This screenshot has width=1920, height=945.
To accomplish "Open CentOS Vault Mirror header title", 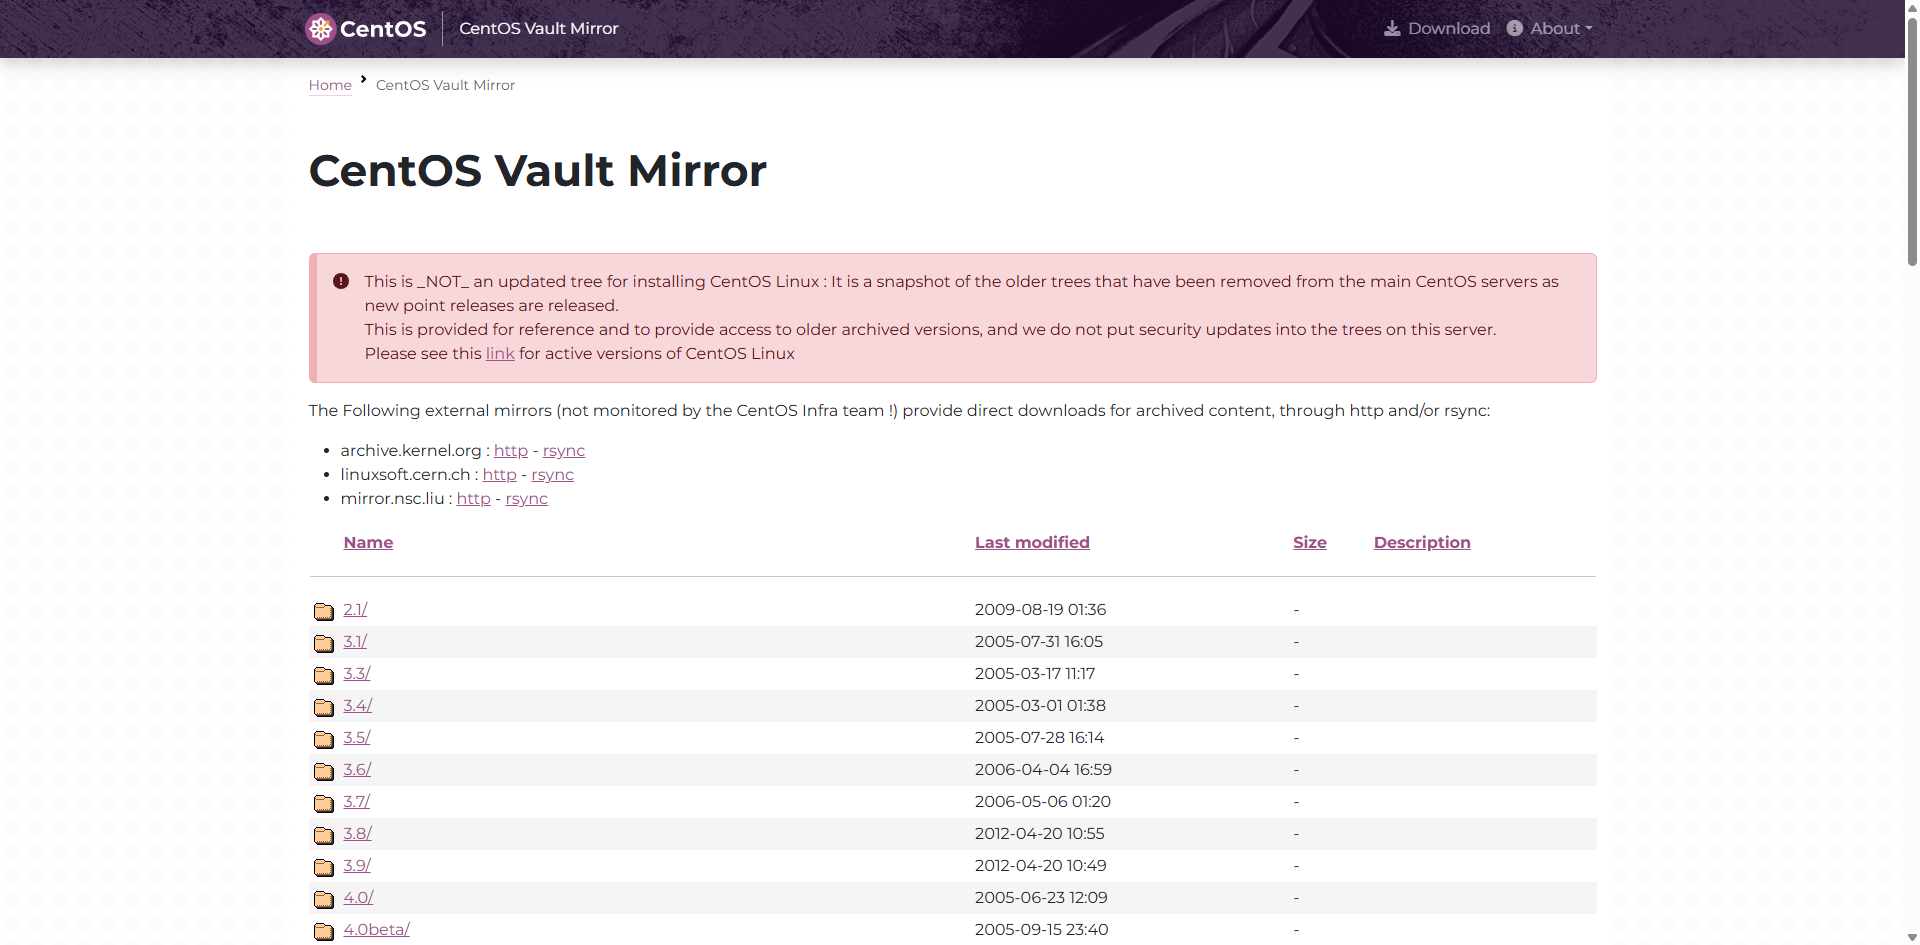I will point(539,28).
